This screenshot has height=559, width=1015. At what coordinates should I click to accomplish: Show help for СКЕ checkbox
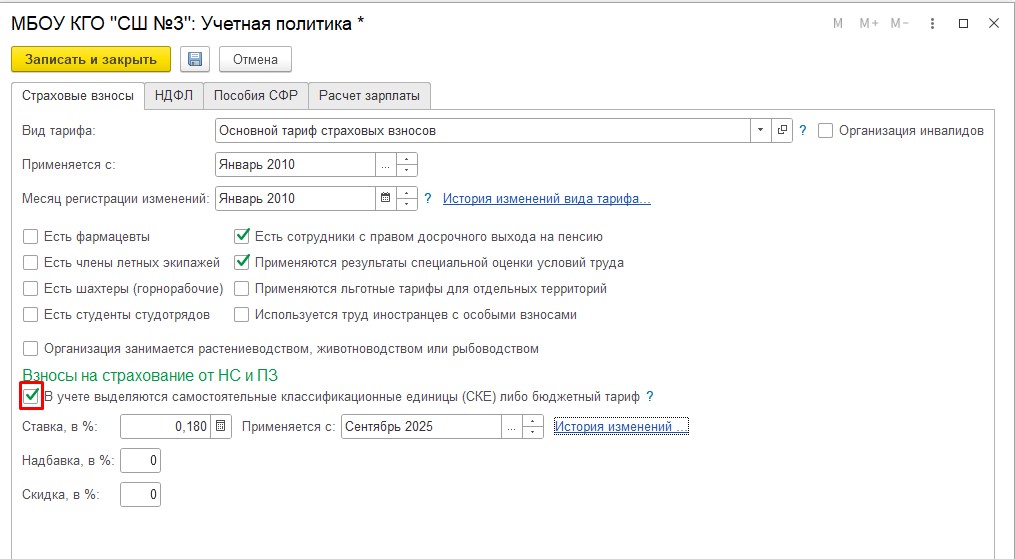click(x=650, y=397)
